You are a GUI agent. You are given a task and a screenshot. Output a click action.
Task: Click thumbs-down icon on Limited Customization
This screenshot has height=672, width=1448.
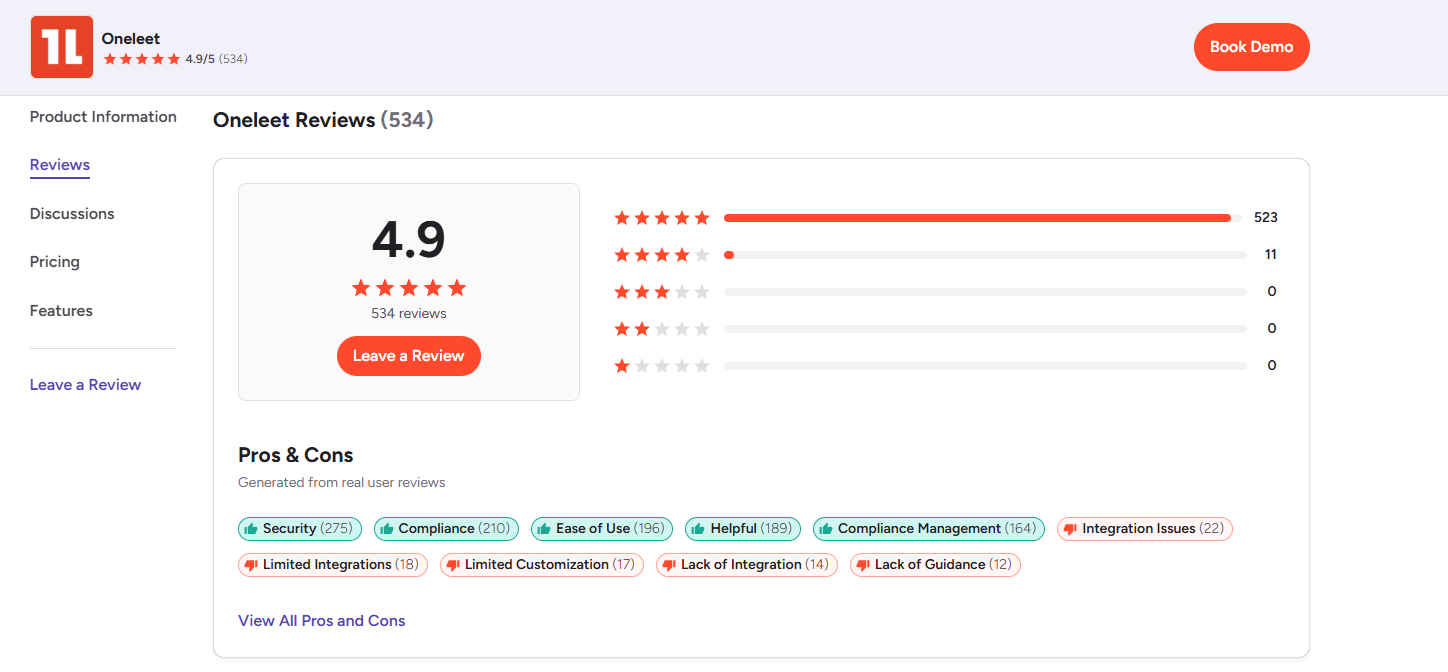point(453,565)
